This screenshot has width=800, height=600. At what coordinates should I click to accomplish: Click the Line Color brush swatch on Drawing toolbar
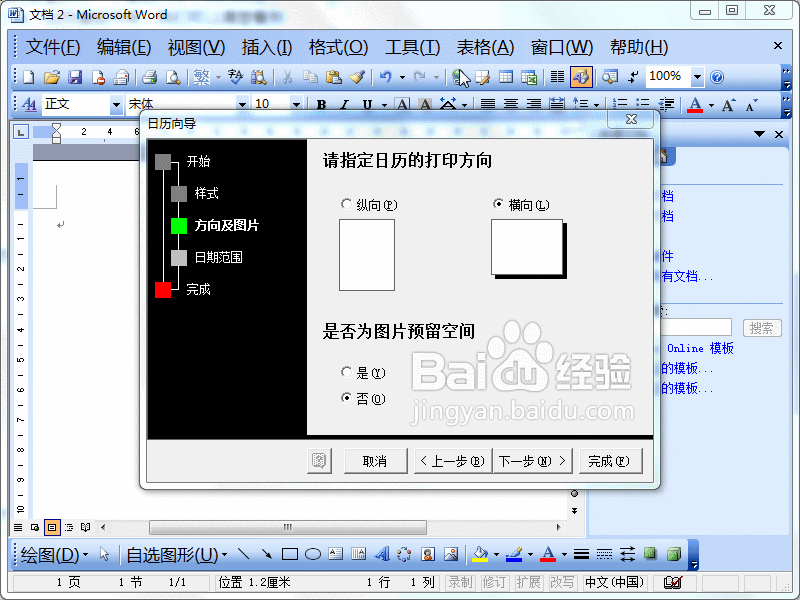[x=515, y=554]
